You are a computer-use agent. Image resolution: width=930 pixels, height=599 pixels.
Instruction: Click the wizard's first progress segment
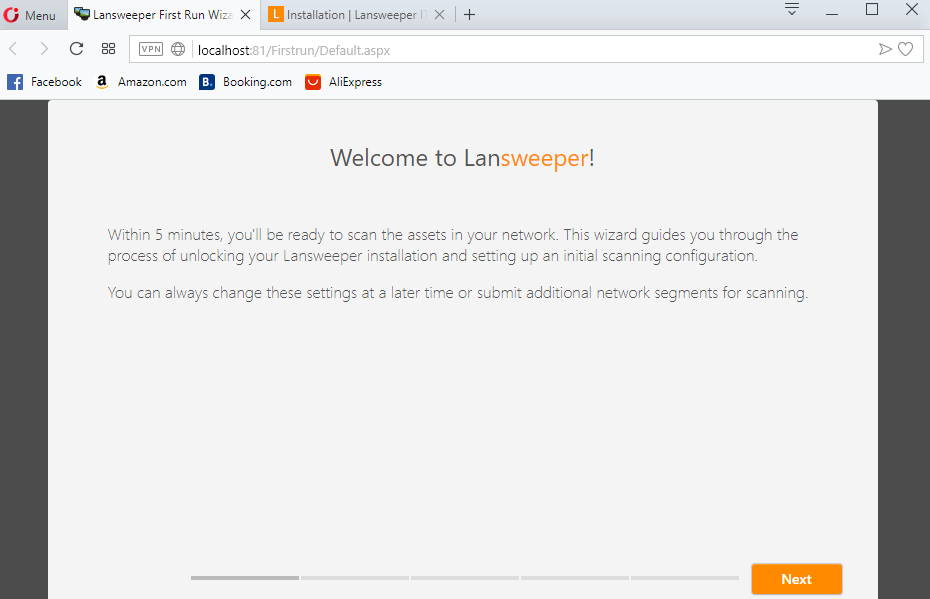click(x=245, y=578)
